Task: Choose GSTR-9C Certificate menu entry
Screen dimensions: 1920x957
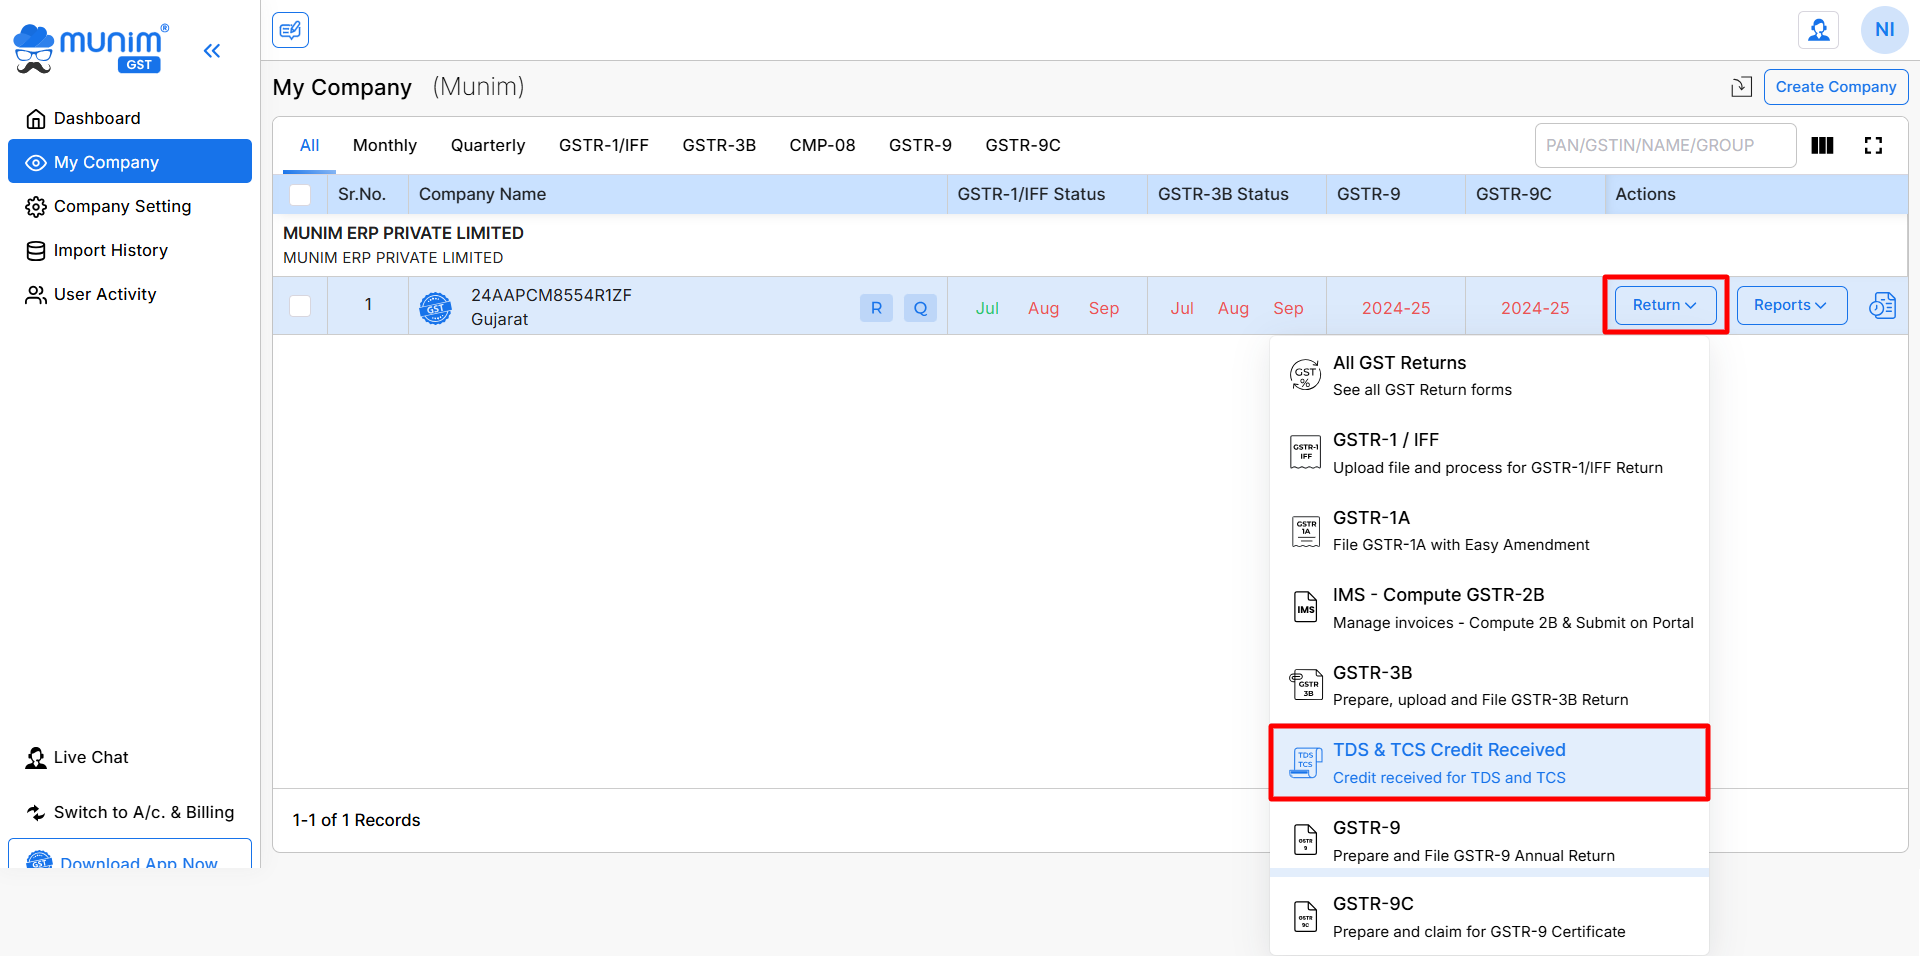Action: pyautogui.click(x=1489, y=917)
